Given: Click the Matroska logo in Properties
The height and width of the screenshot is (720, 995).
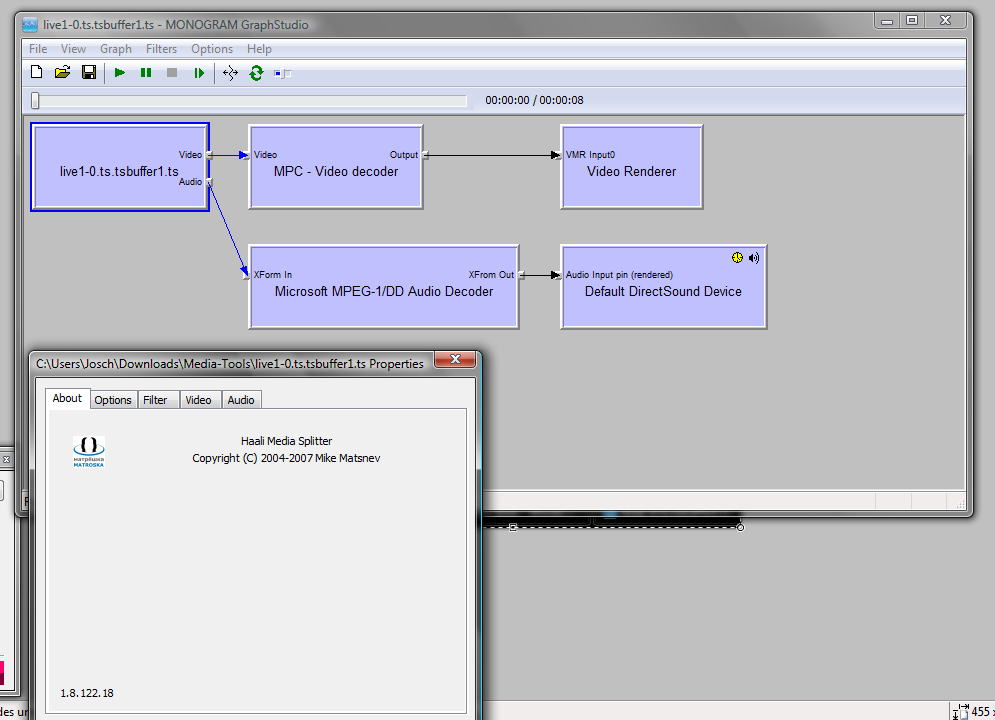Looking at the screenshot, I should (89, 451).
